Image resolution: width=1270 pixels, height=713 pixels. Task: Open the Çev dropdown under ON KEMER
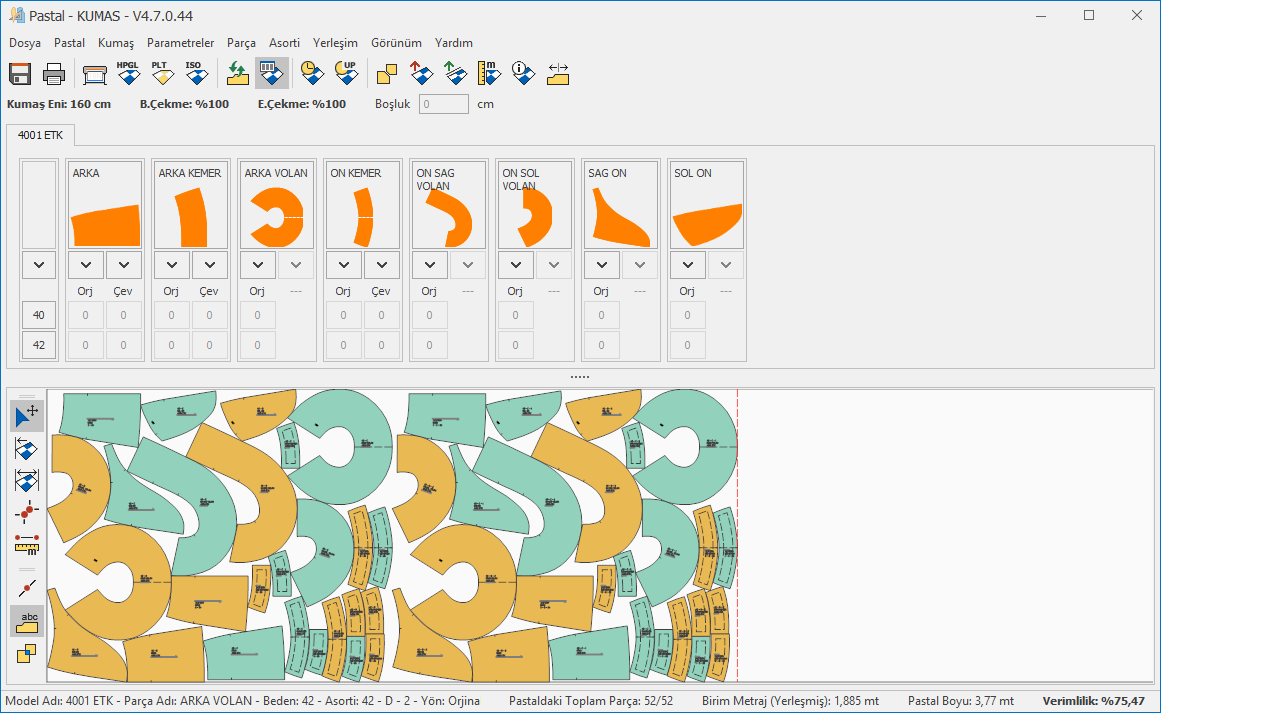click(381, 265)
